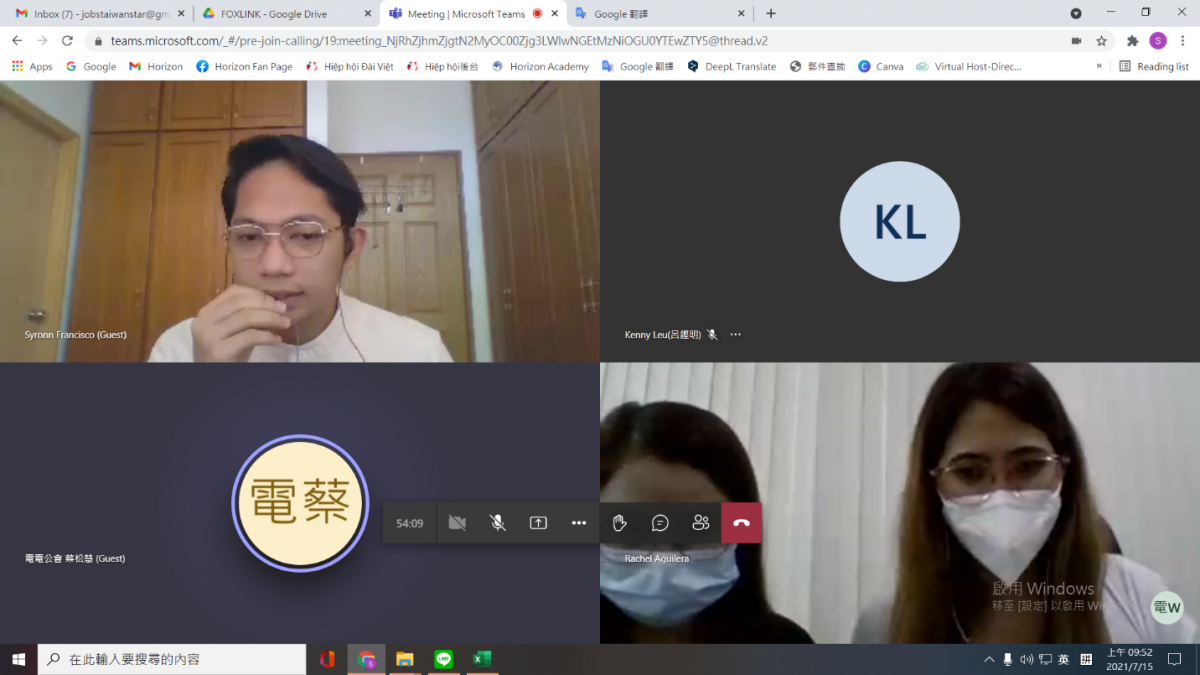Toggle the camera in the meeting toolbar
1200x675 pixels.
coord(457,523)
